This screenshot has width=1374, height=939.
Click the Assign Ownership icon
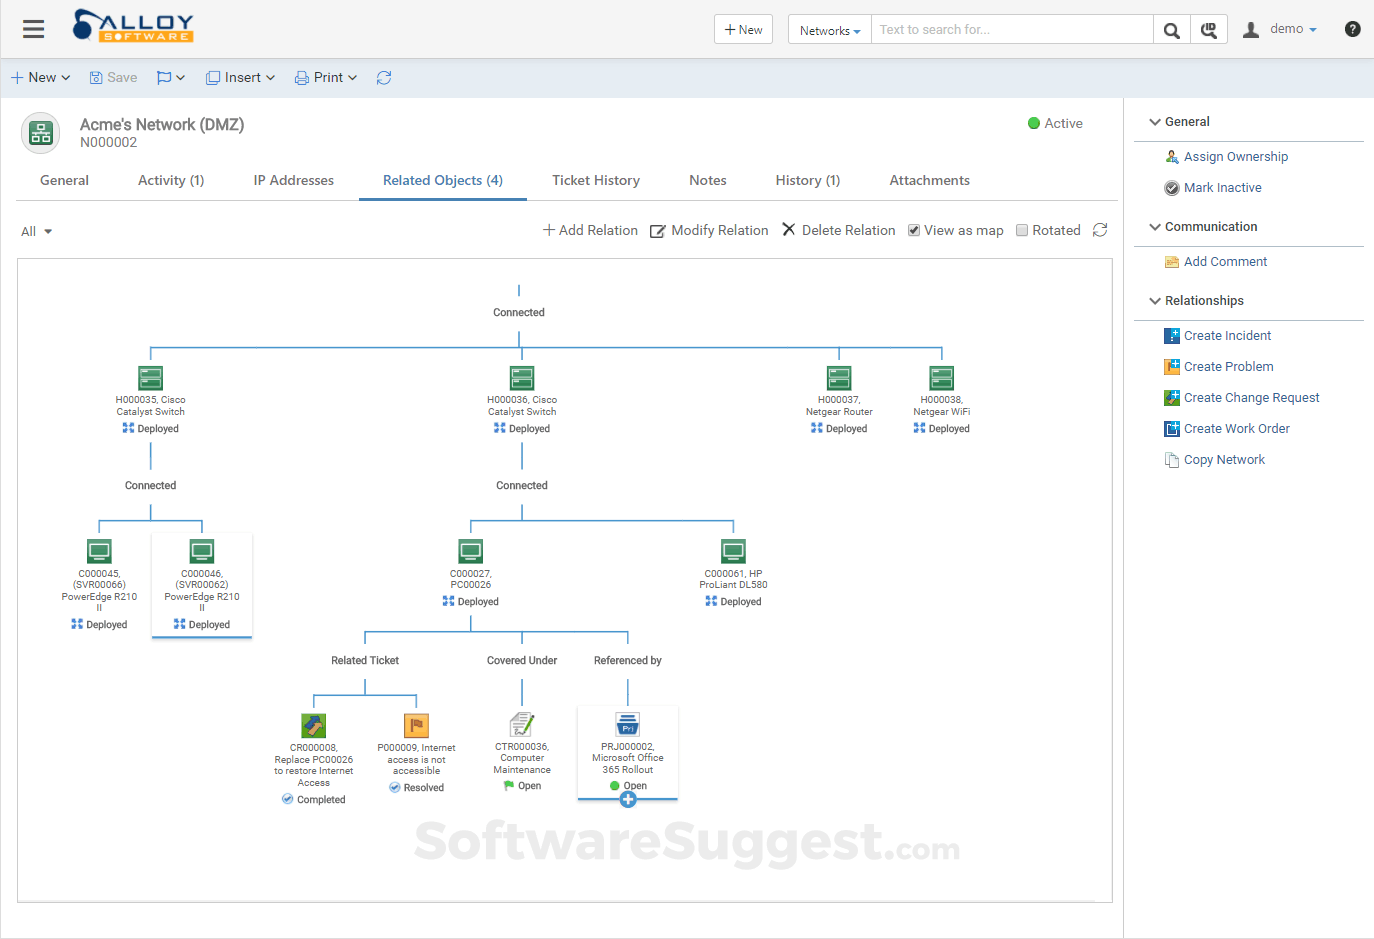[x=1172, y=156]
